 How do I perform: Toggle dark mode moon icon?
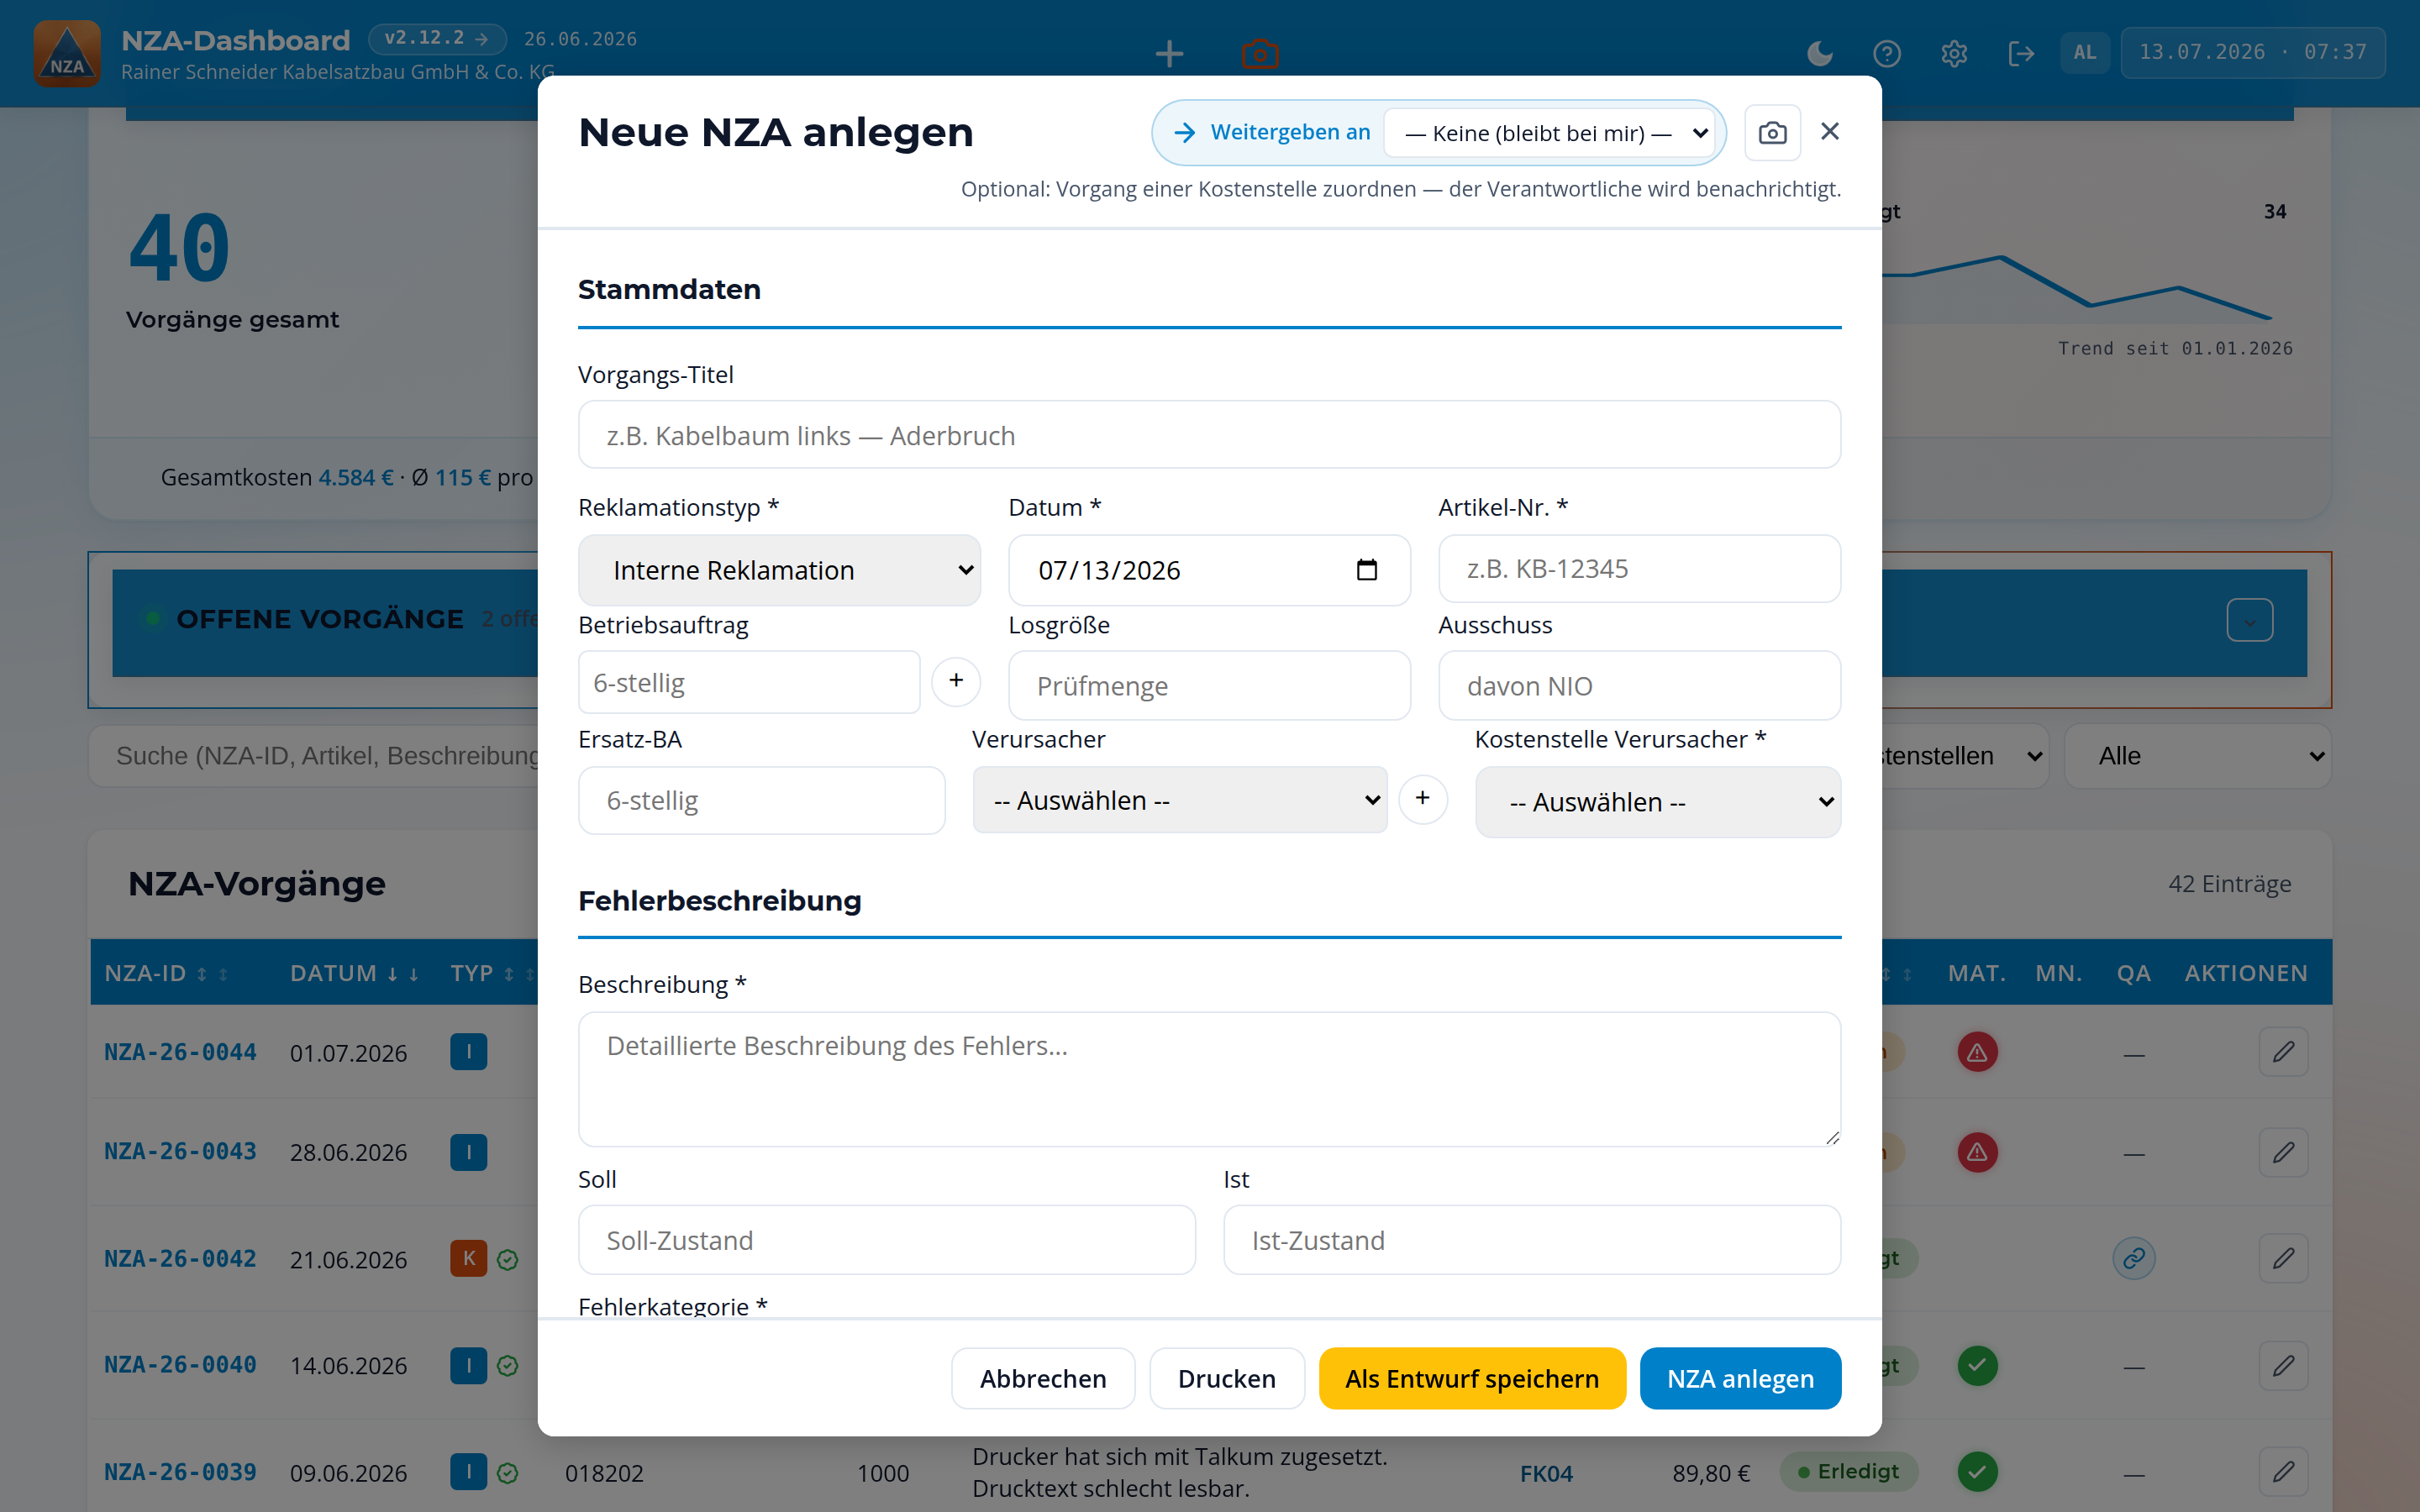coord(1820,53)
